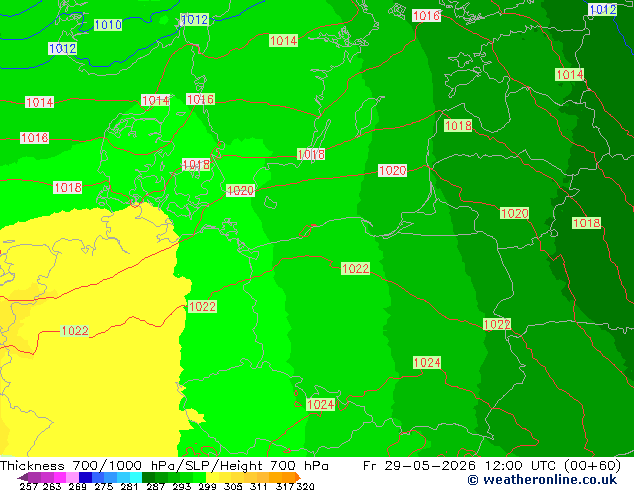
Task: Select the 299 legend value
Action: [207, 486]
